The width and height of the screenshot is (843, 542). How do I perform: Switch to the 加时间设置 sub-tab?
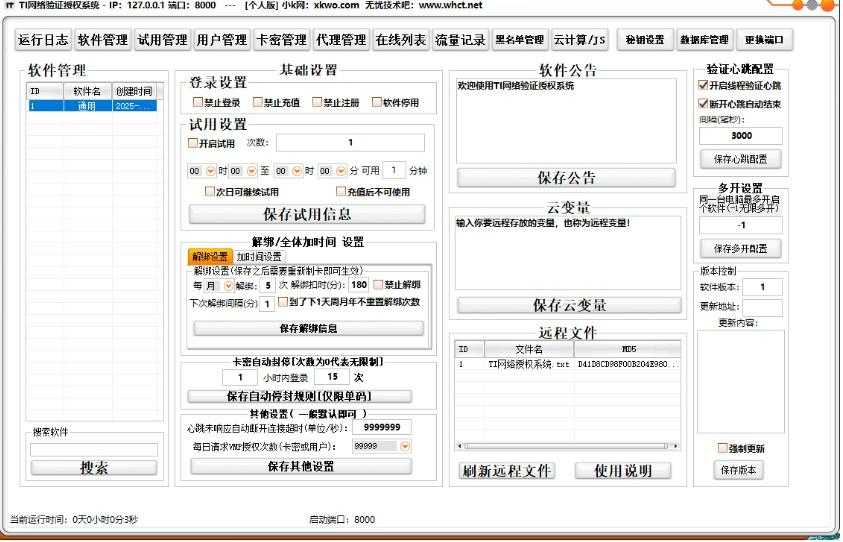click(258, 257)
